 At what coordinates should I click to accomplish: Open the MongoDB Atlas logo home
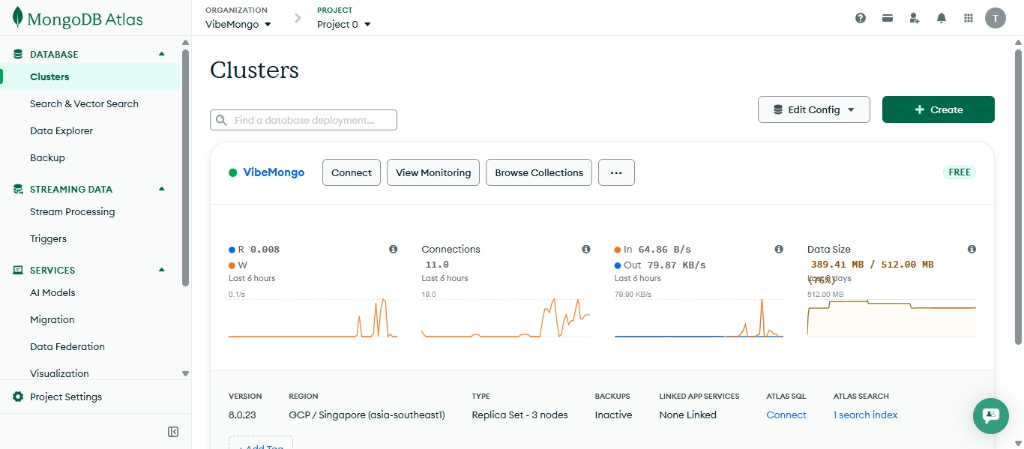pos(77,19)
